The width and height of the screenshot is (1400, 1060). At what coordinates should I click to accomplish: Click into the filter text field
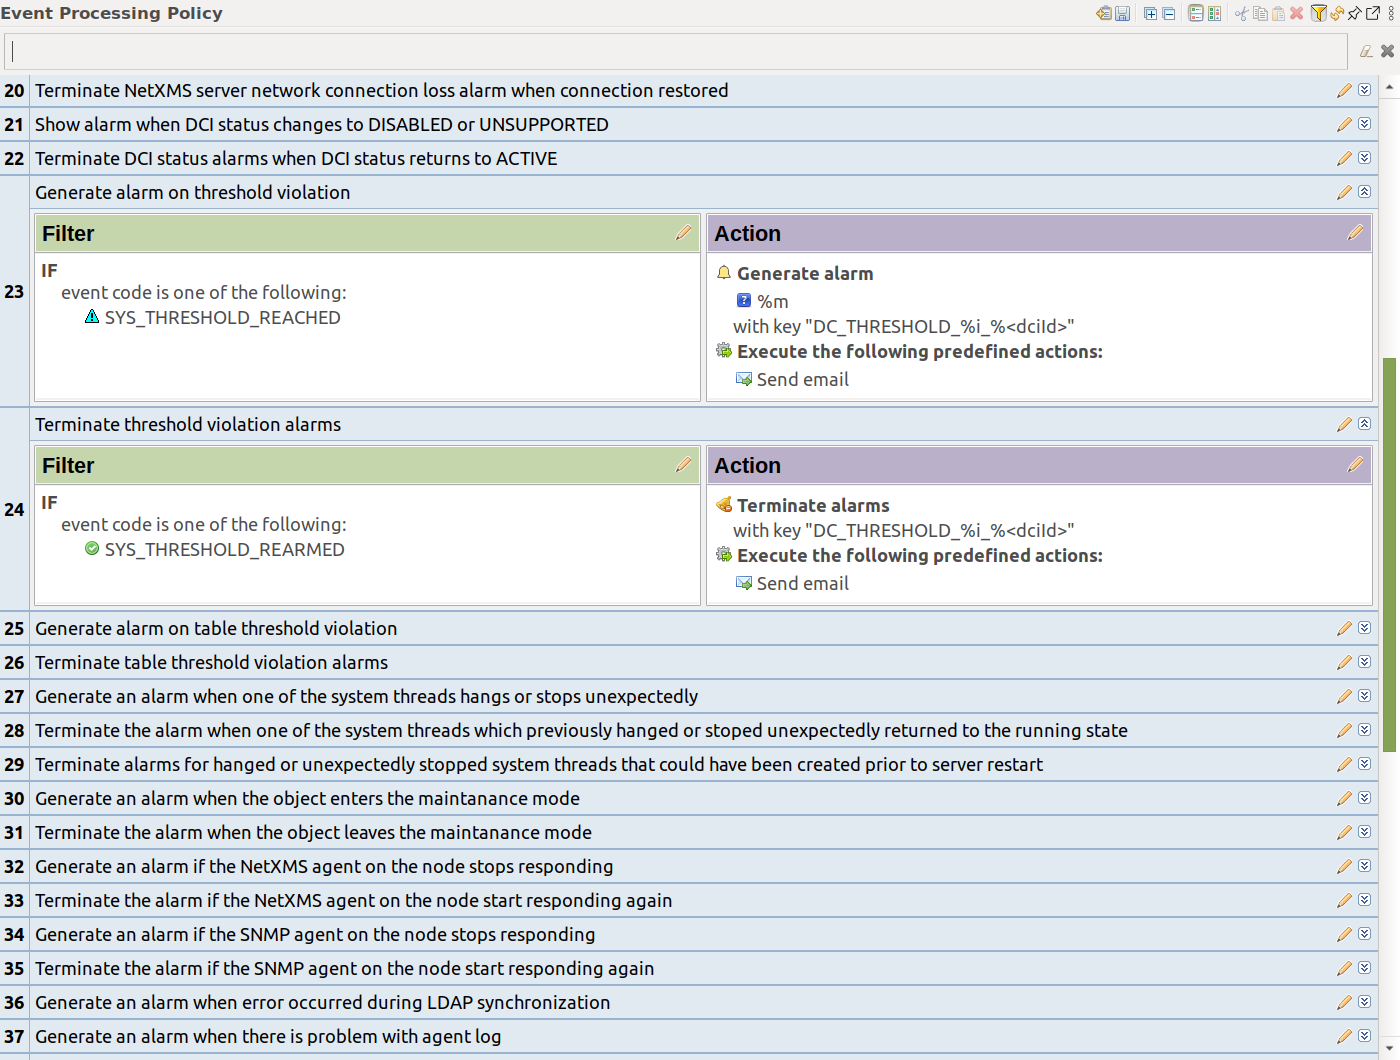(x=676, y=51)
